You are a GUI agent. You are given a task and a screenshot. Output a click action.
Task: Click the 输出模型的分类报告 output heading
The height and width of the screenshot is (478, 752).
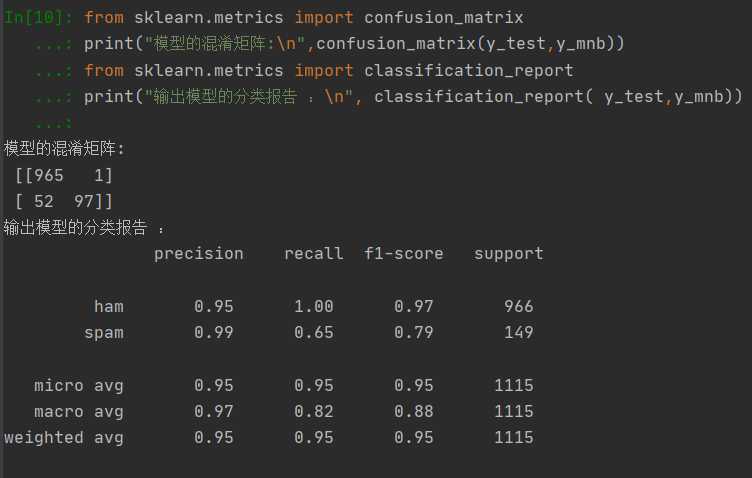coord(75,227)
